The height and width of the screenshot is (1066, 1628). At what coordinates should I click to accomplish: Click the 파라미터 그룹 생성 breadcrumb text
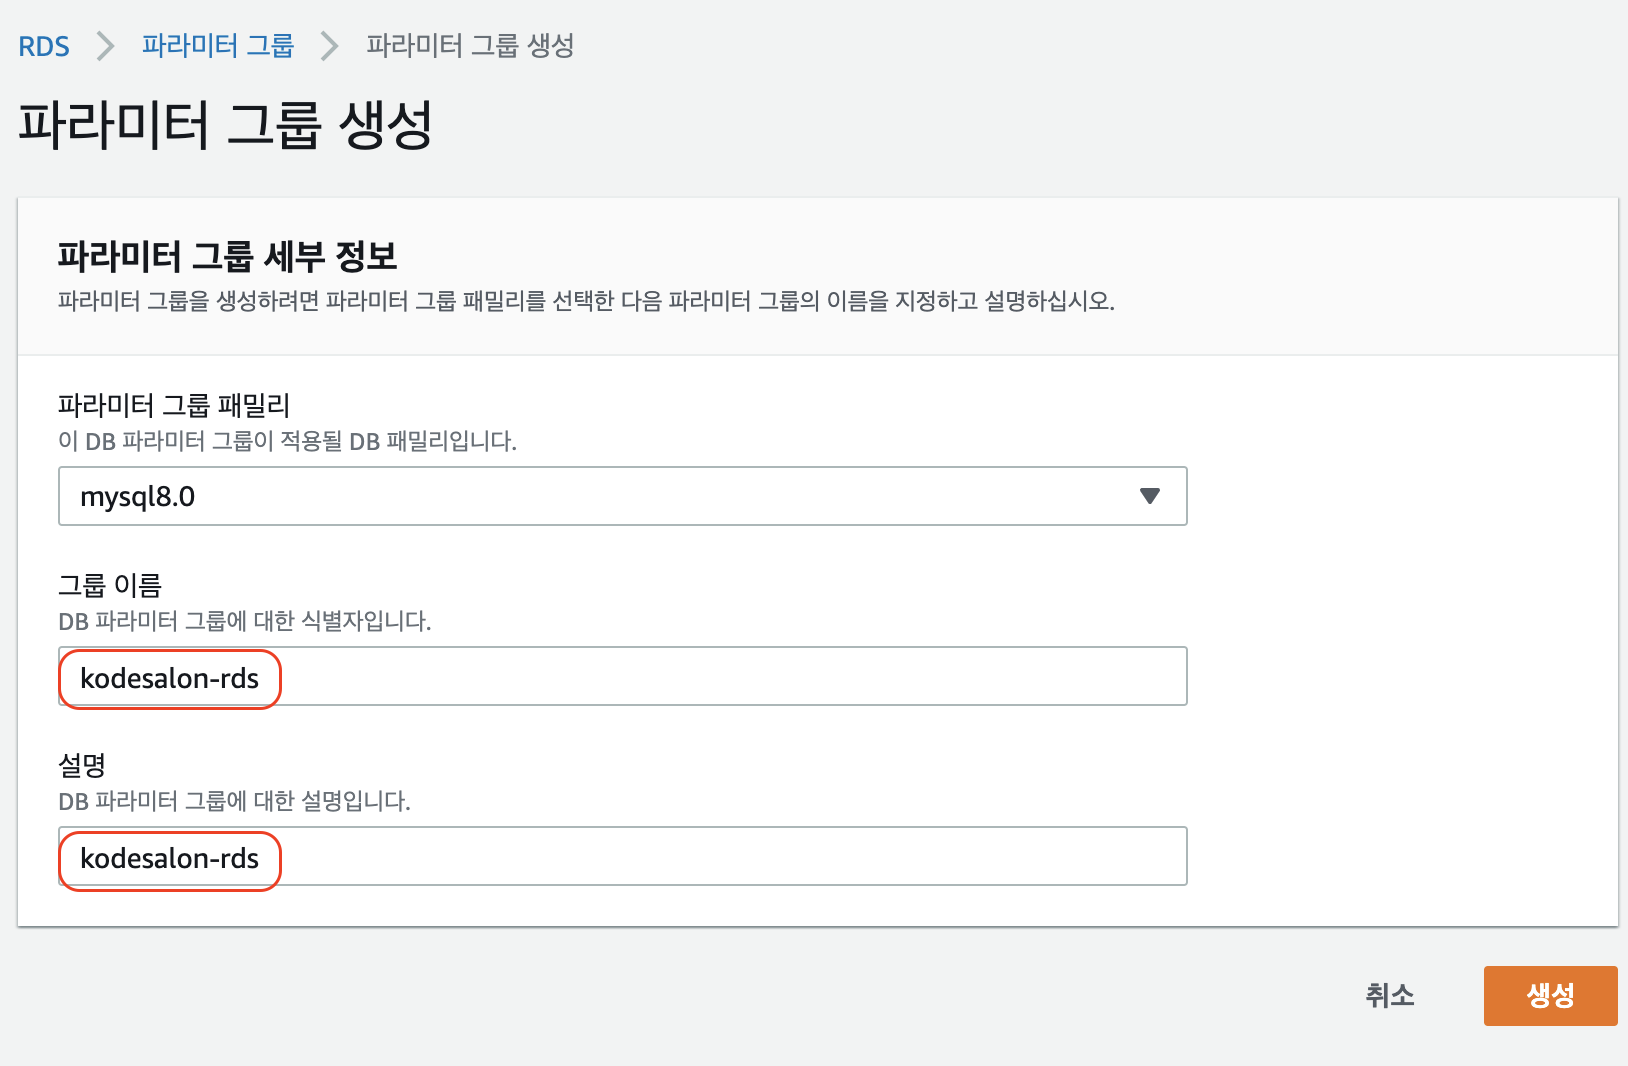click(x=470, y=46)
